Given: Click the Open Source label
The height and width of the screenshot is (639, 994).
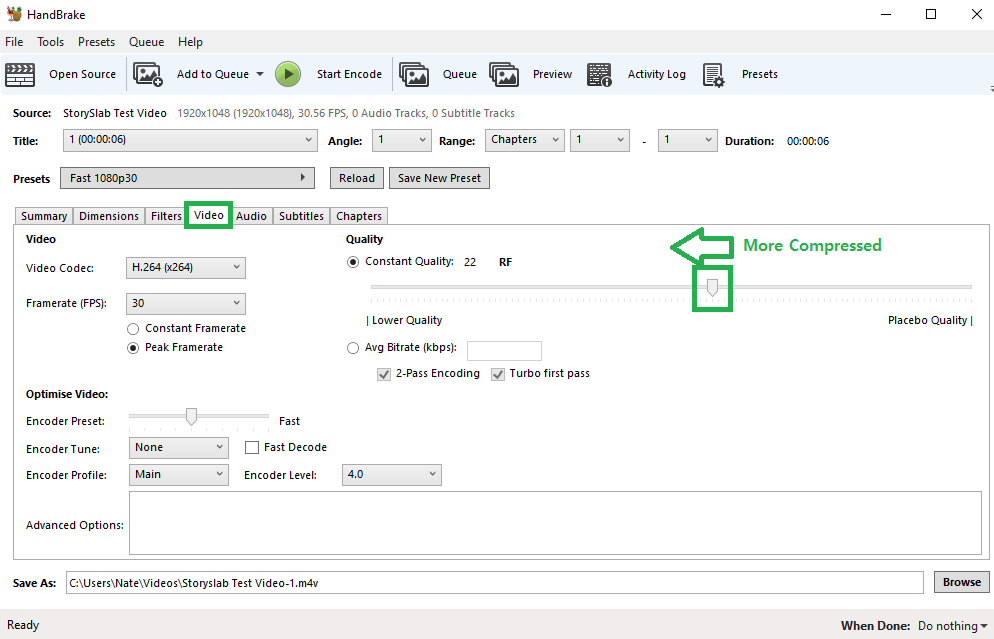Looking at the screenshot, I should 82,74.
